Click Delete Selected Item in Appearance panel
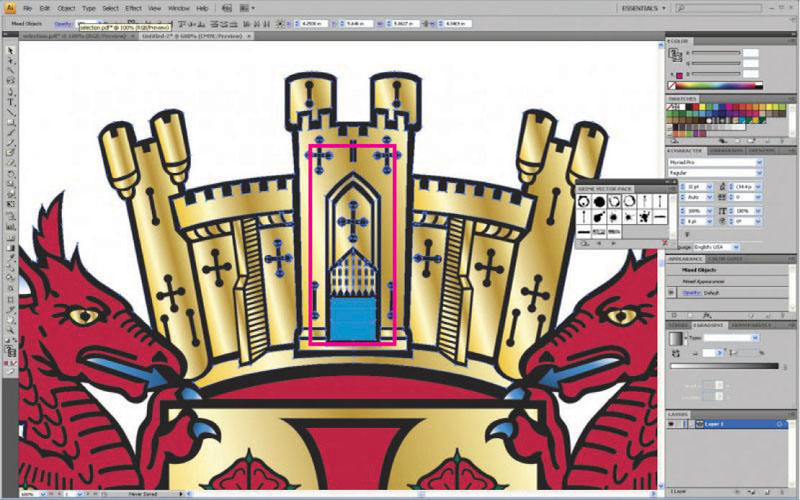This screenshot has height=500, width=800. pyautogui.click(x=784, y=315)
